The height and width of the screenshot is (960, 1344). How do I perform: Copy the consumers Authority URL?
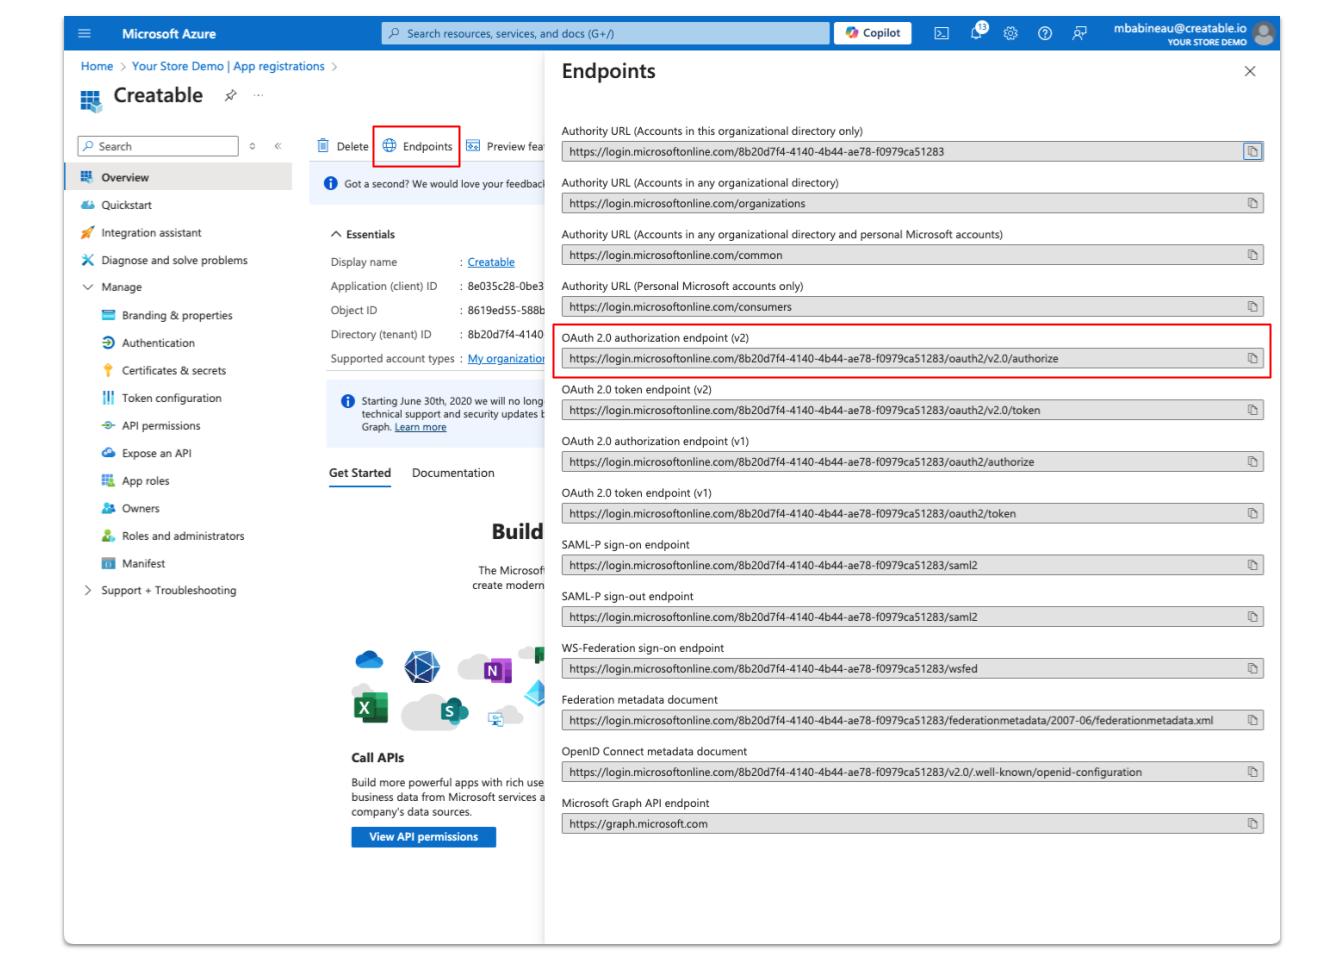(x=1252, y=307)
